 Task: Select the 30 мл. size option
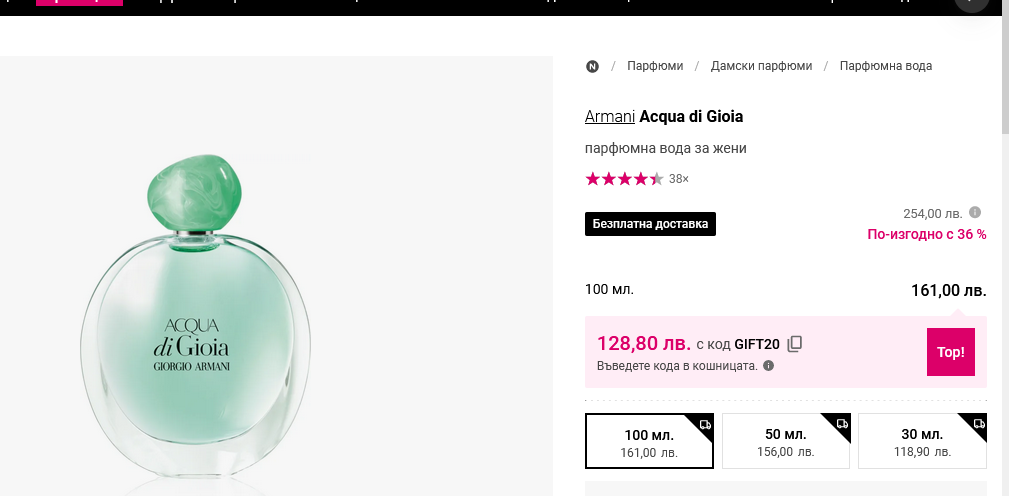921,442
